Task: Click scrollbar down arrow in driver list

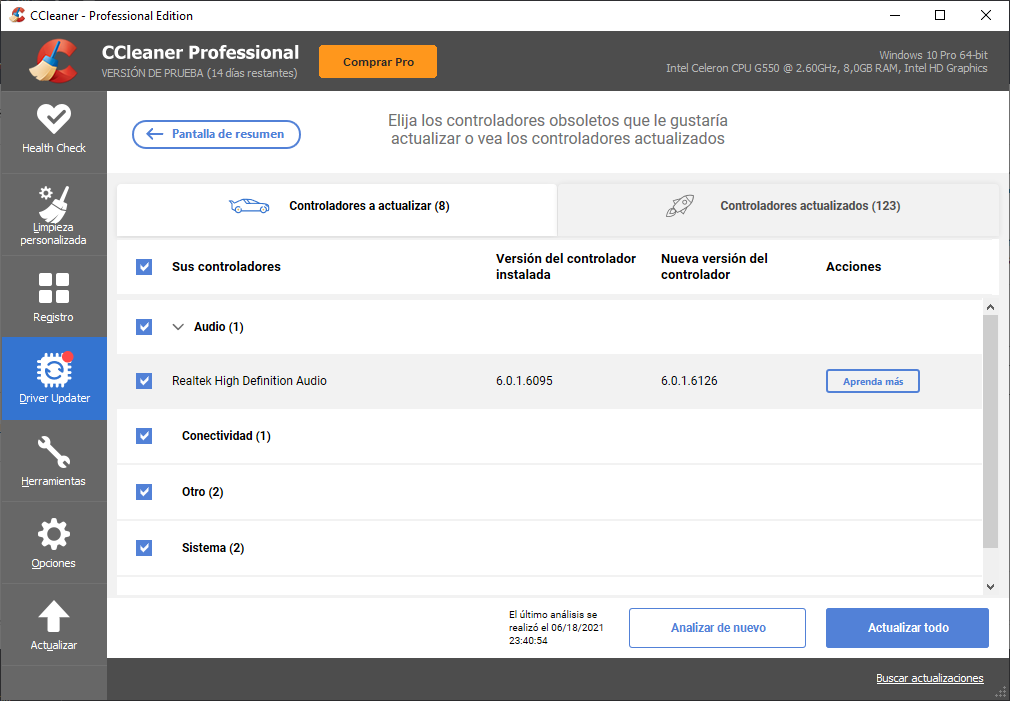Action: click(990, 587)
